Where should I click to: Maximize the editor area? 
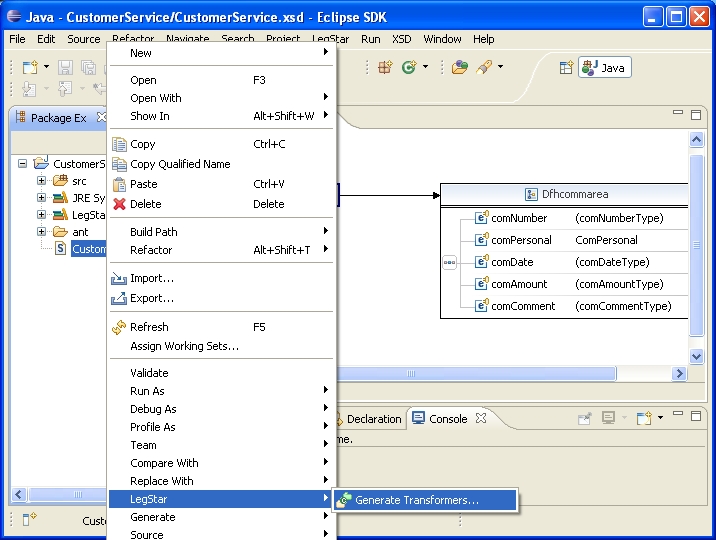click(x=696, y=115)
